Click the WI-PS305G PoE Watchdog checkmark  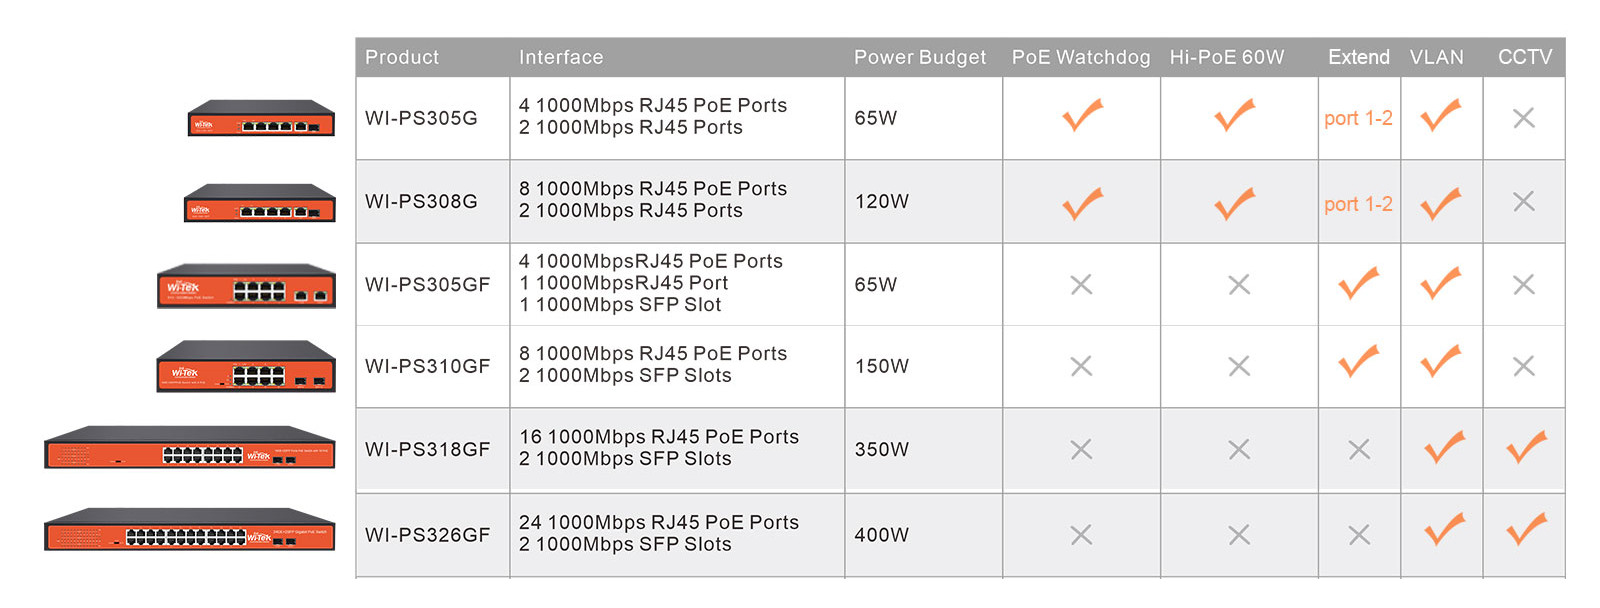pyautogui.click(x=1082, y=115)
